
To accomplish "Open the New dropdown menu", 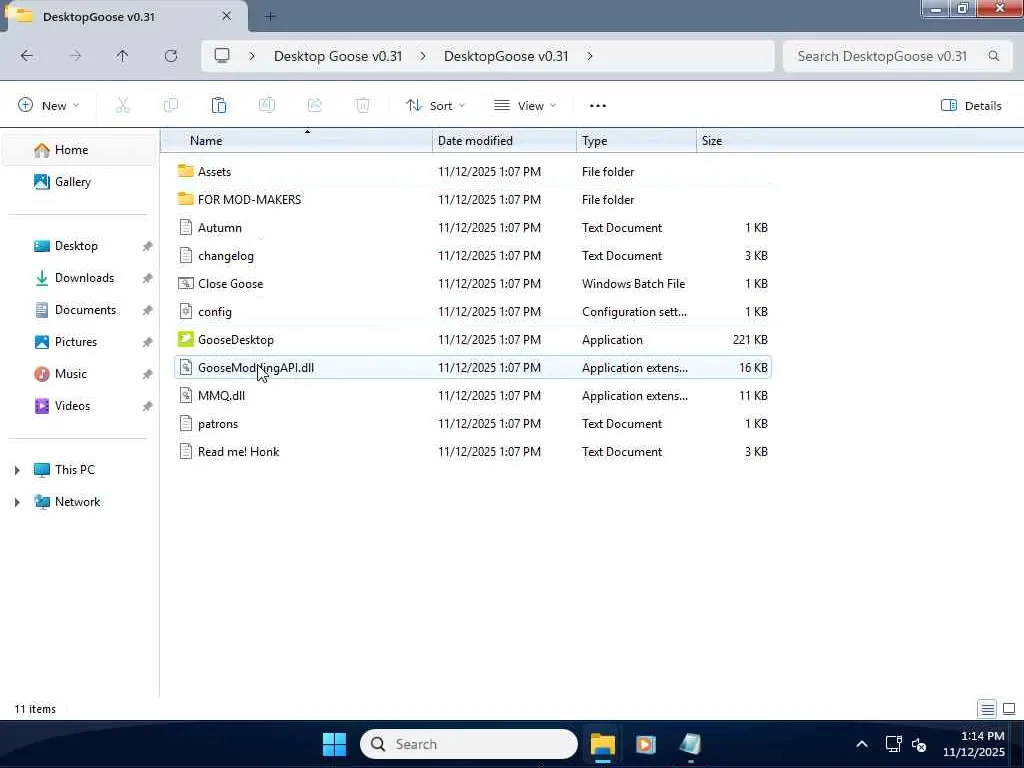I will click(x=48, y=105).
